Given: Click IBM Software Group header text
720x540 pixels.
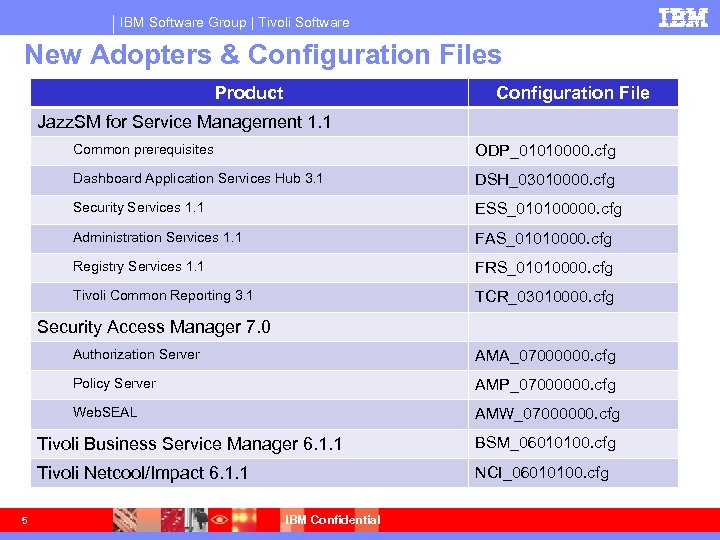Looking at the screenshot, I should pos(183,22).
